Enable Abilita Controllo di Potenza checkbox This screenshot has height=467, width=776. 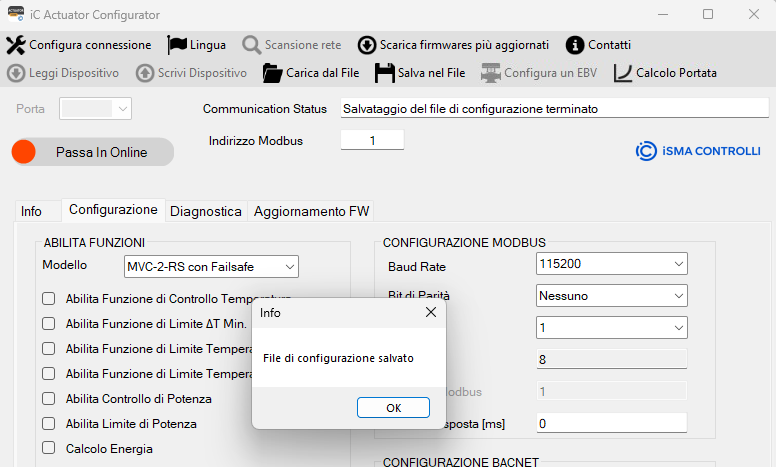(x=48, y=399)
